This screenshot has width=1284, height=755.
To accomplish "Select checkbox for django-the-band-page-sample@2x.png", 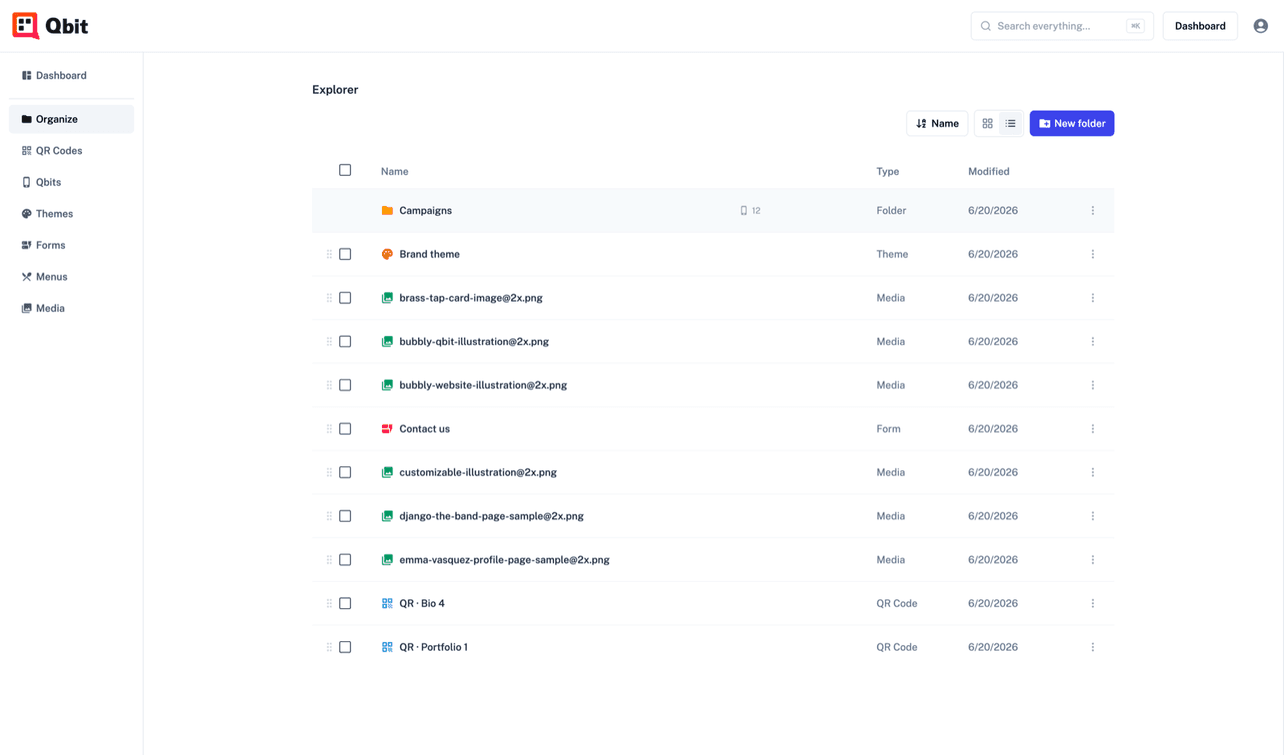I will coord(345,516).
